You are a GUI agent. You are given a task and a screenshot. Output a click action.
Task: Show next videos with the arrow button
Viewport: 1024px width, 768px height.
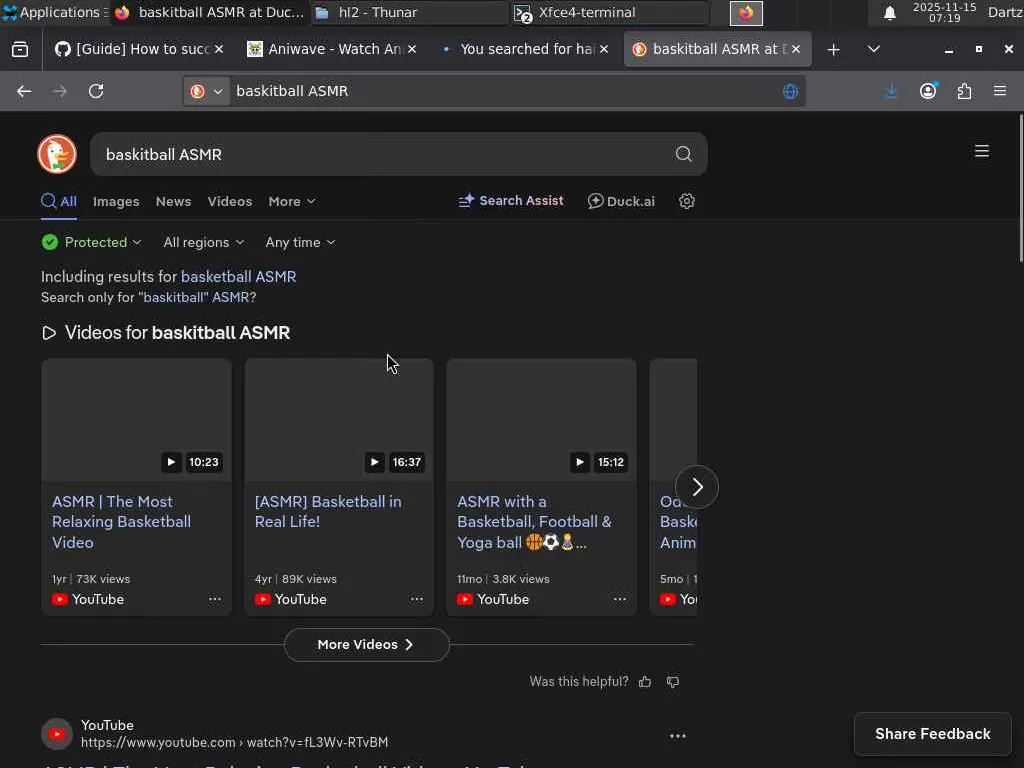coord(697,487)
